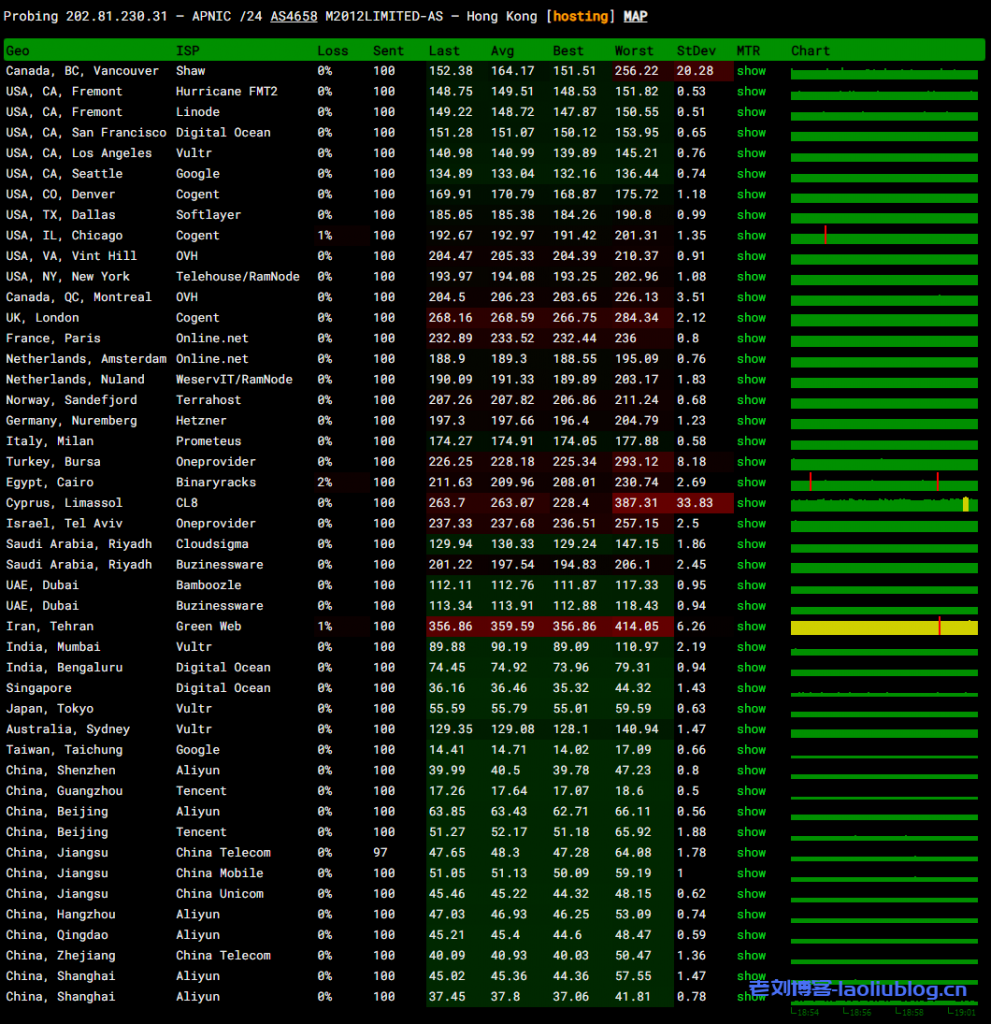991x1024 pixels.
Task: Click the Egypt, Cairo latency chart
Action: tap(884, 484)
